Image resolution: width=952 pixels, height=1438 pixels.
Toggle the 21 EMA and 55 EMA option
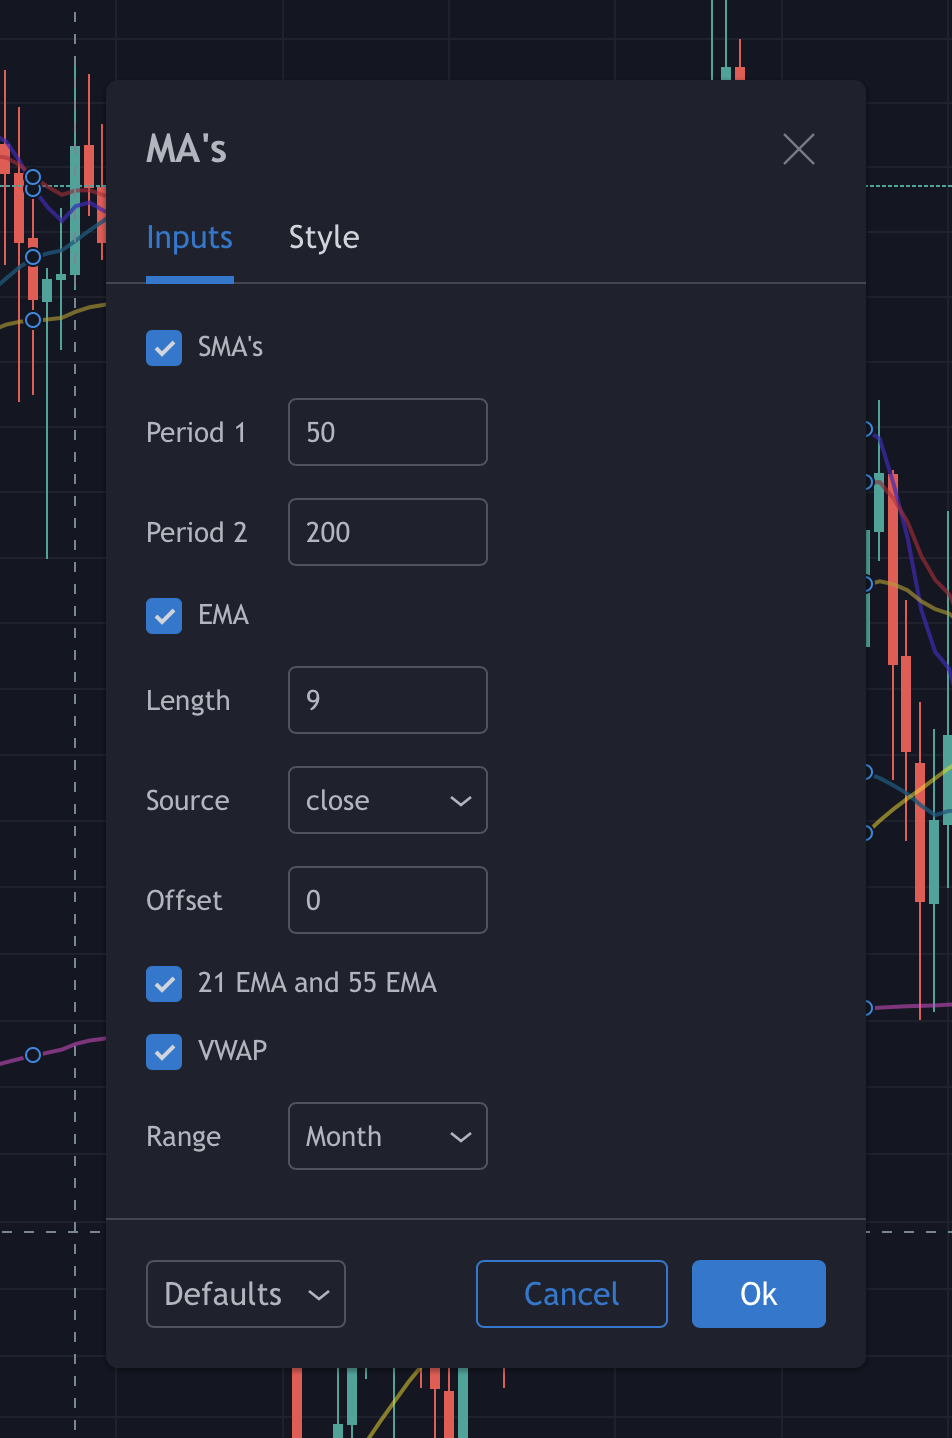coord(164,983)
